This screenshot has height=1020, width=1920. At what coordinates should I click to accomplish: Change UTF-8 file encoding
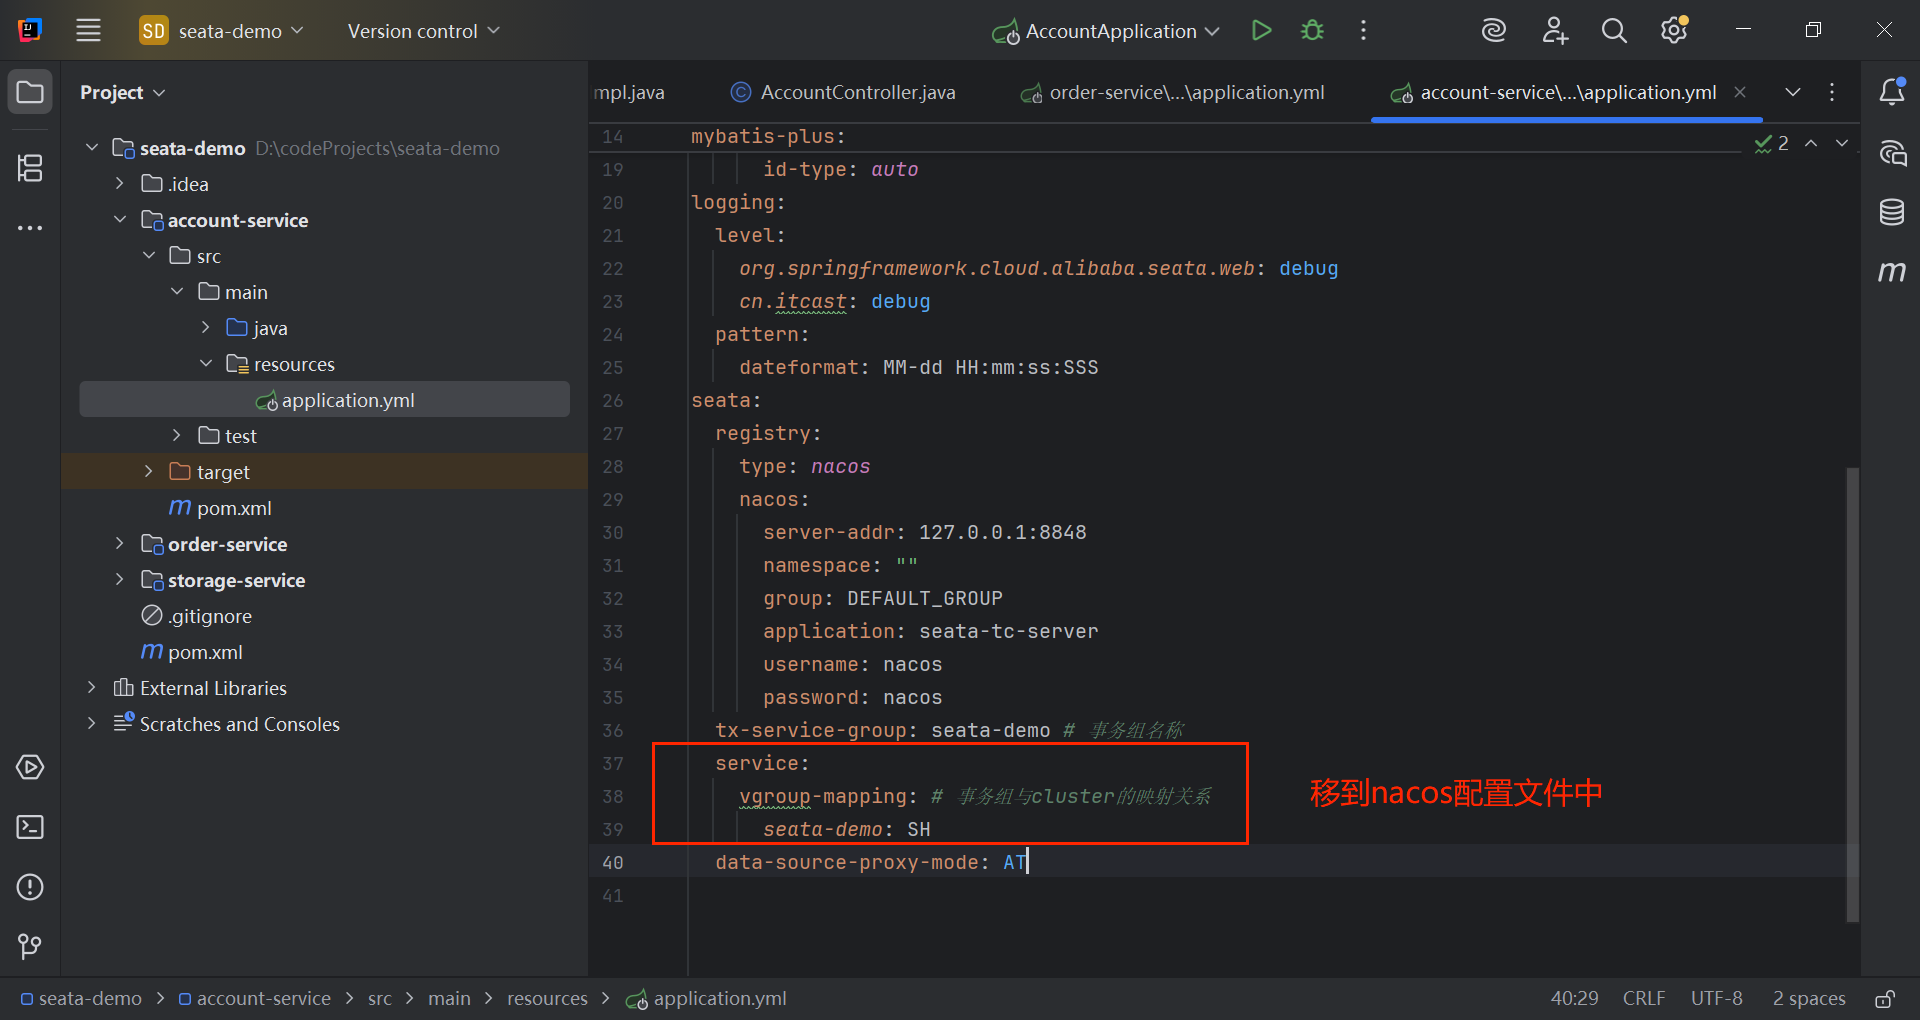(x=1716, y=999)
